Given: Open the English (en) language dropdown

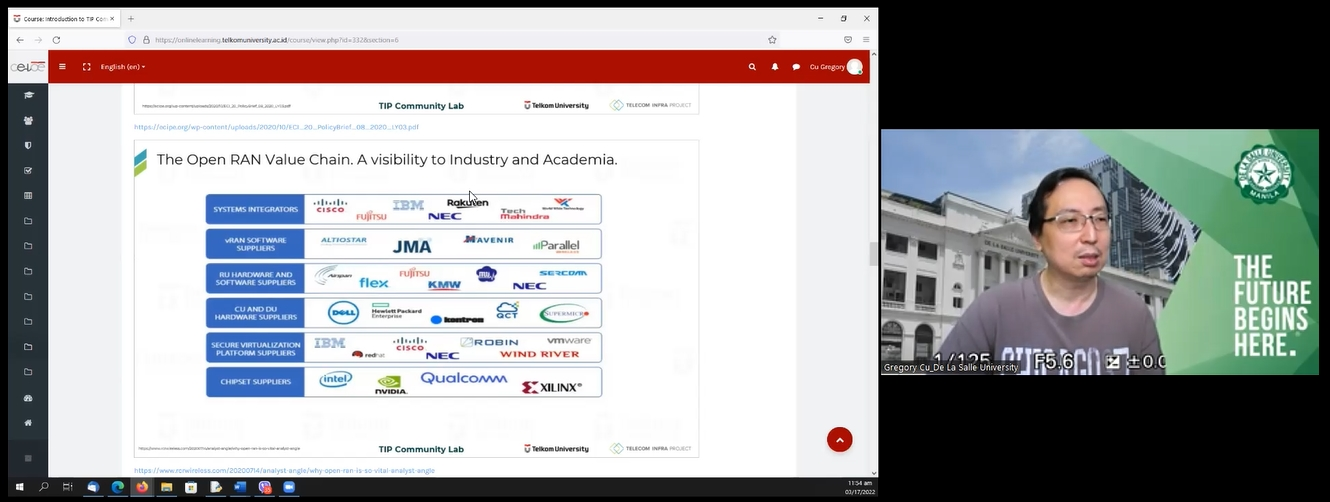Looking at the screenshot, I should pyautogui.click(x=123, y=67).
